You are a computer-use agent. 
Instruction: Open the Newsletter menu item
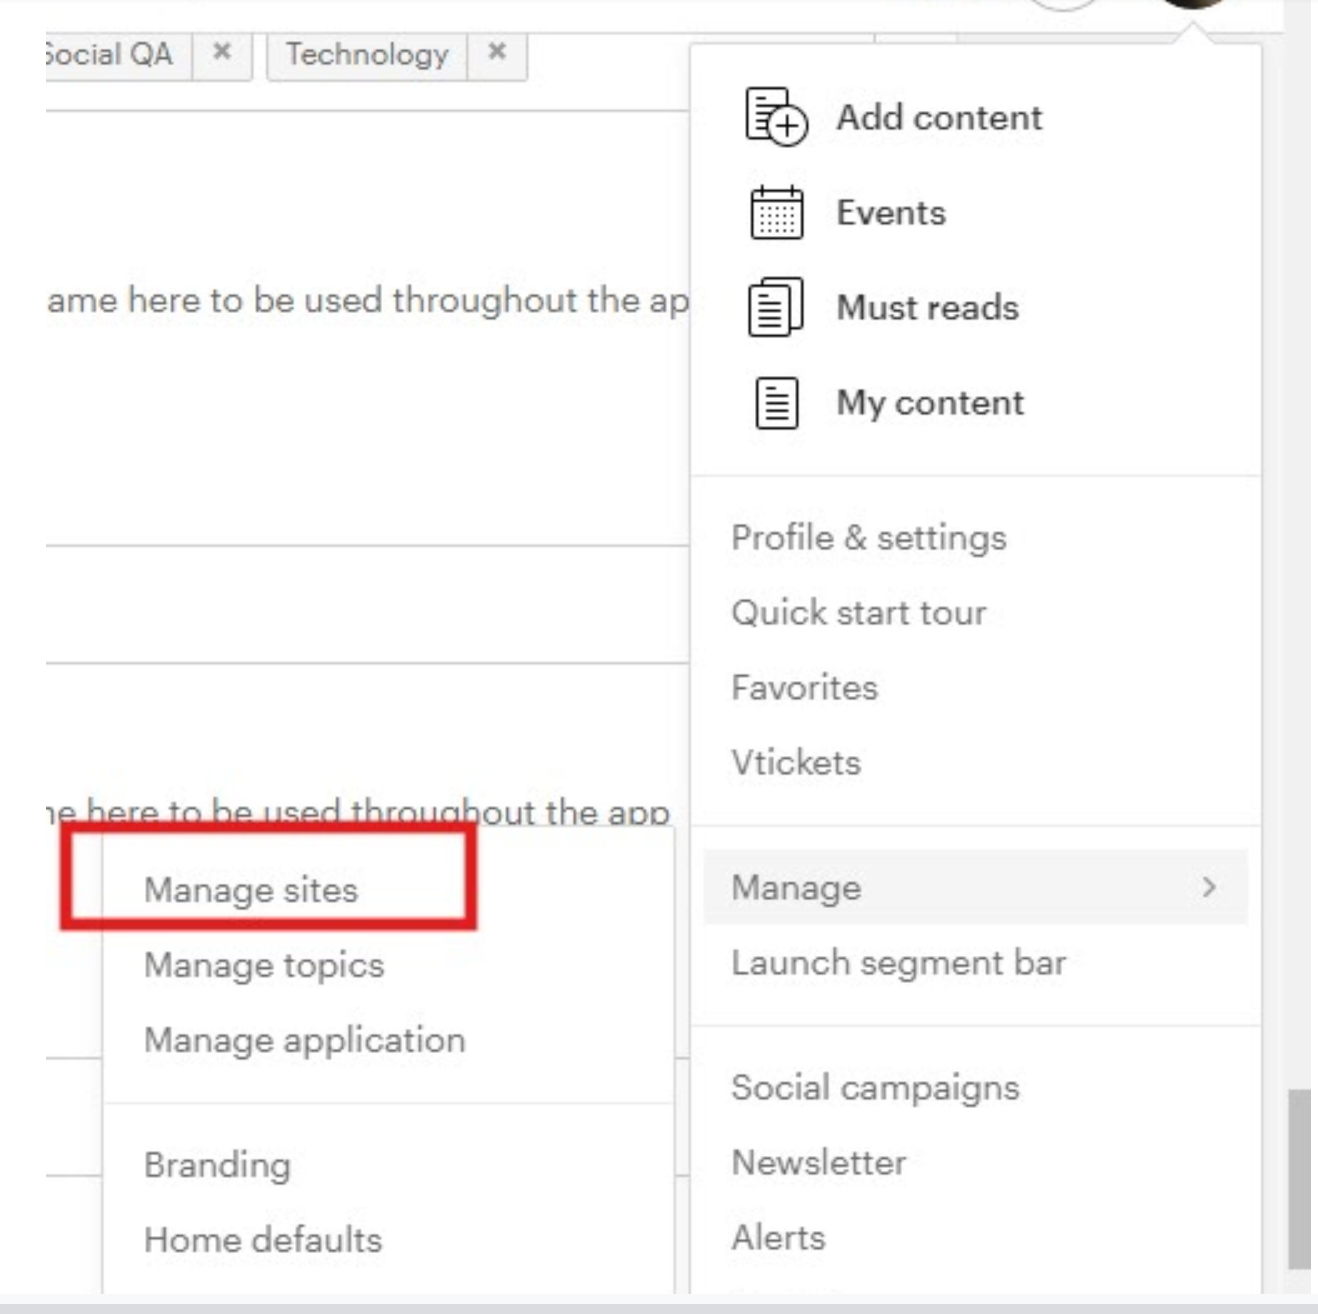(x=819, y=1162)
